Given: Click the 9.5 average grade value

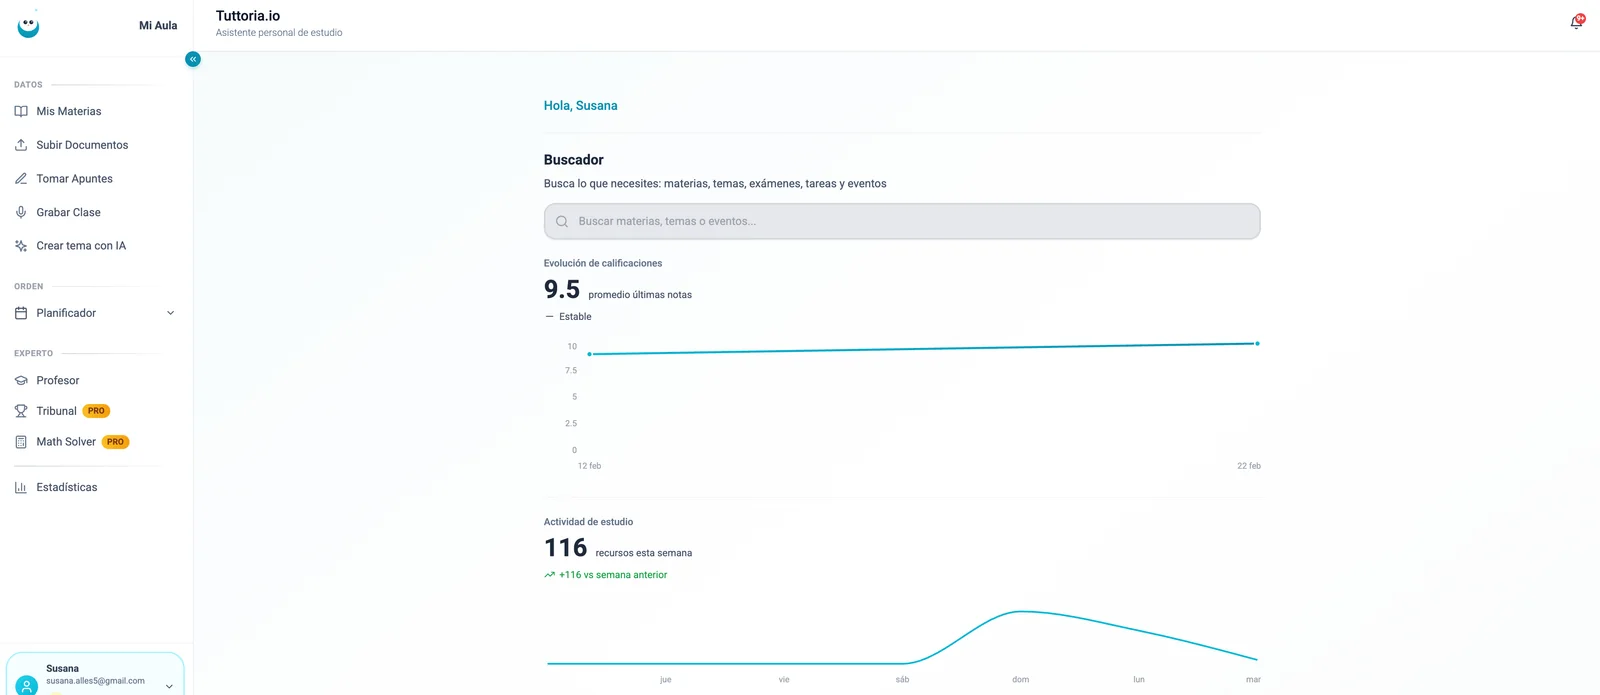Looking at the screenshot, I should pyautogui.click(x=562, y=290).
